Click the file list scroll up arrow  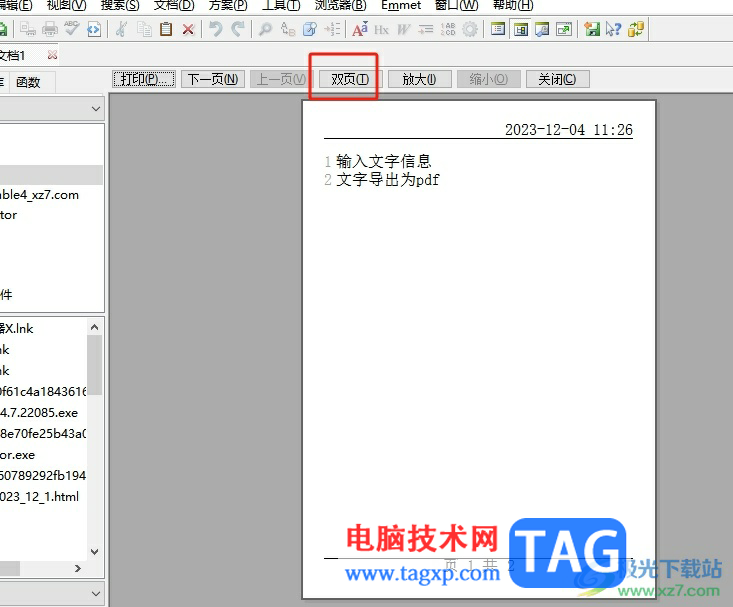(x=94, y=327)
